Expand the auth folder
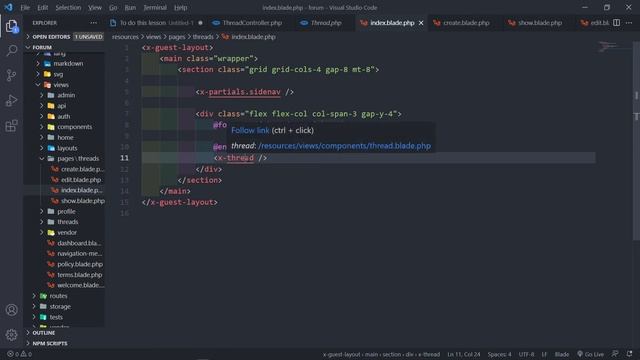Viewport: 640px width, 360px height. pos(64,116)
